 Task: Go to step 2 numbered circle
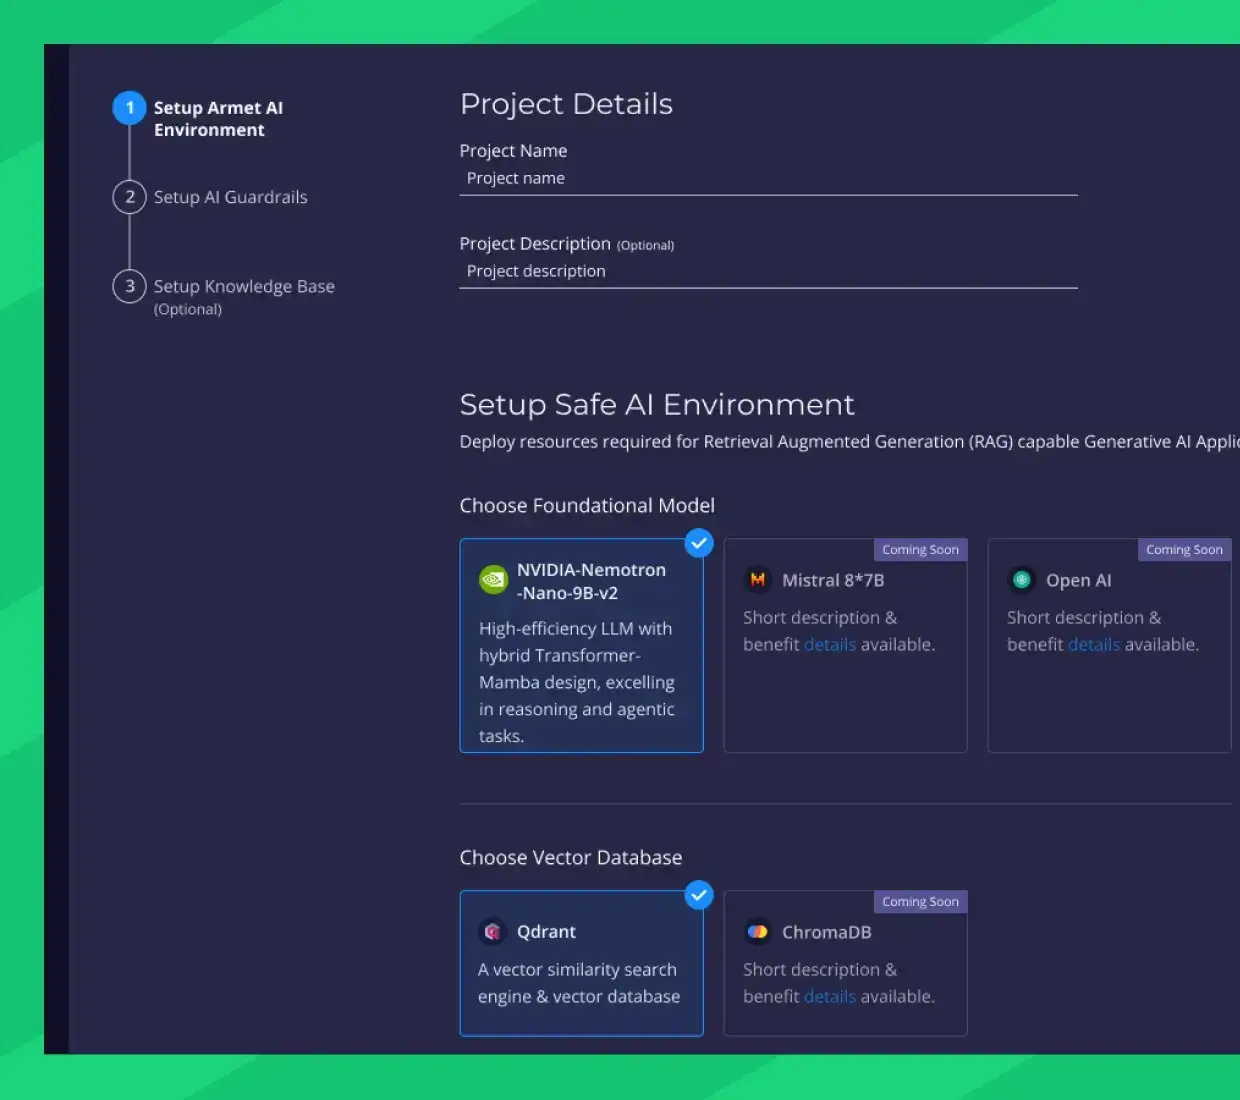click(129, 197)
